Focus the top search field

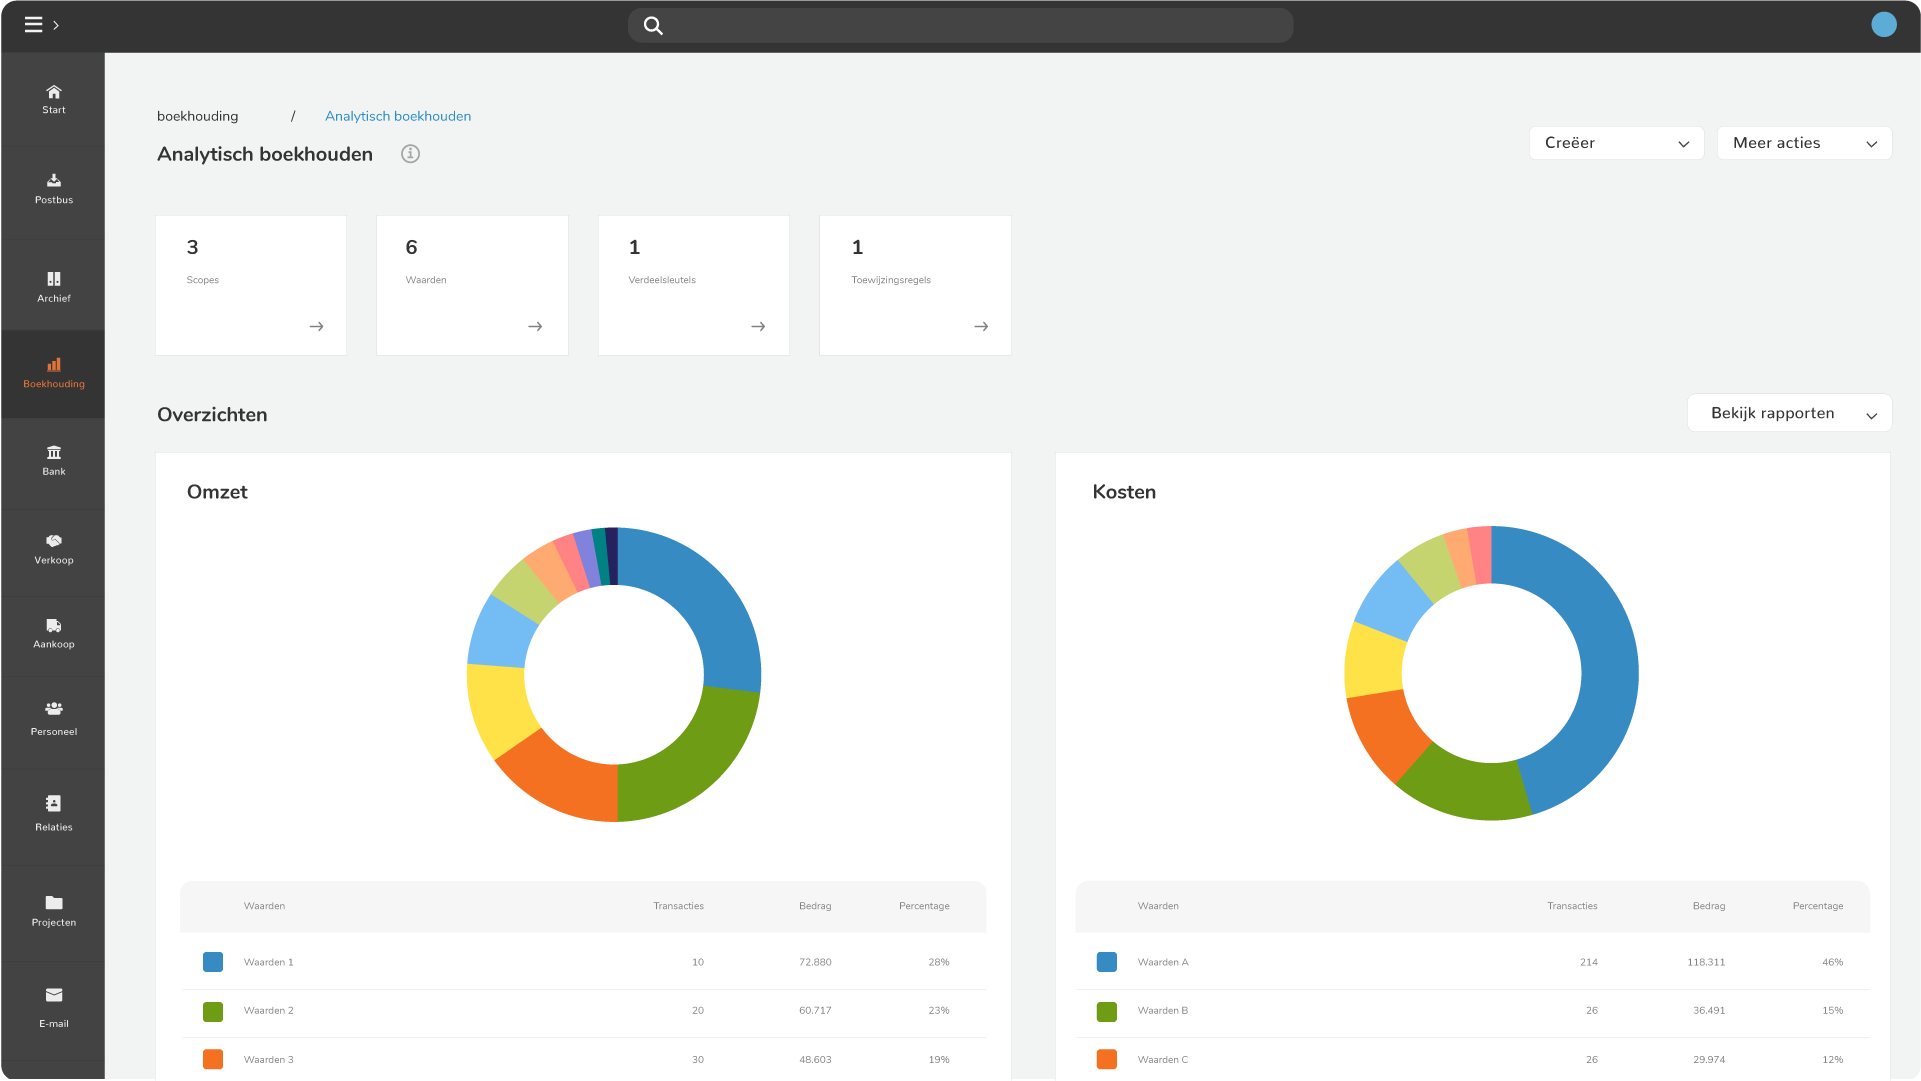960,25
